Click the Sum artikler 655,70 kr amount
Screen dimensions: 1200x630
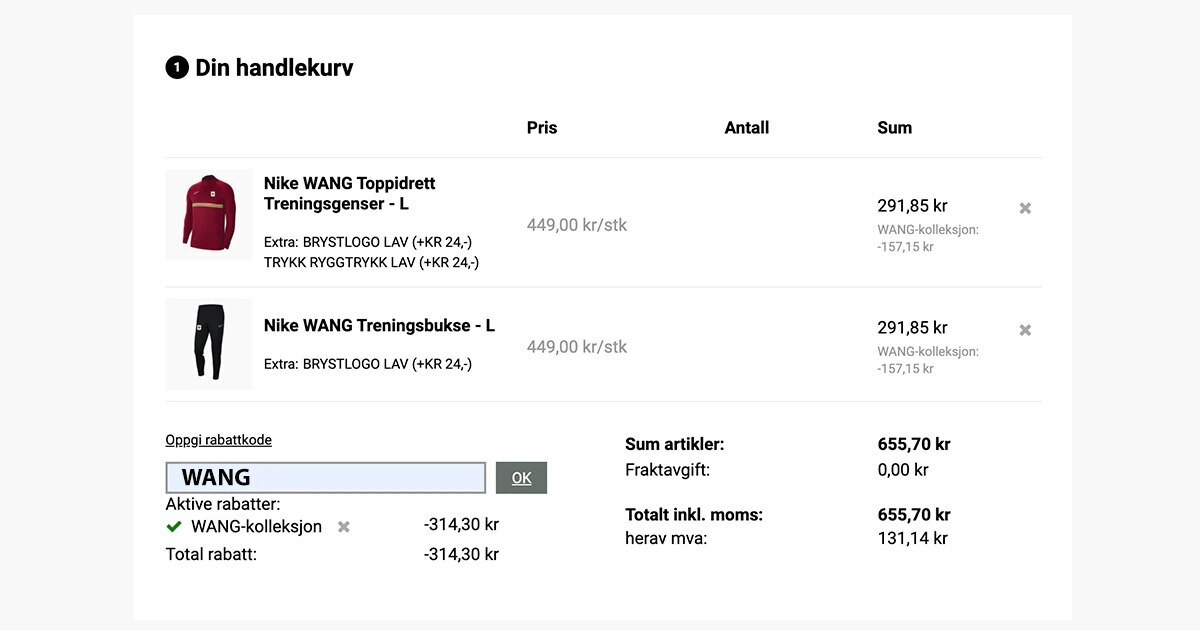(x=914, y=444)
